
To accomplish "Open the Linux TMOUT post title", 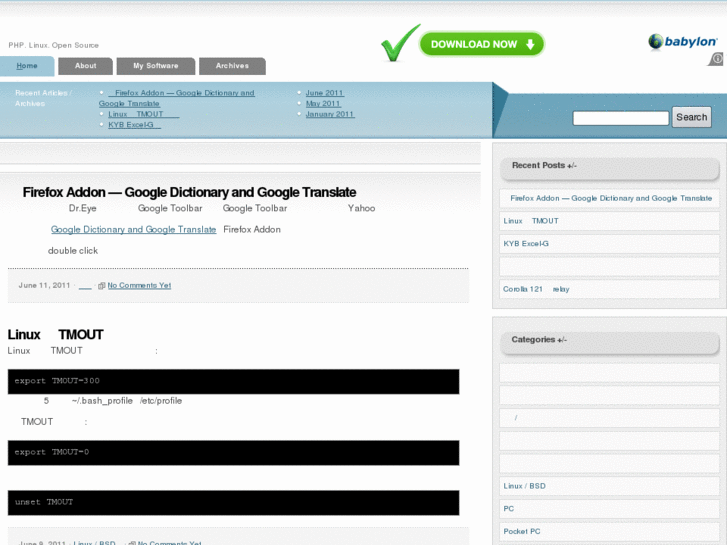I will point(56,334).
